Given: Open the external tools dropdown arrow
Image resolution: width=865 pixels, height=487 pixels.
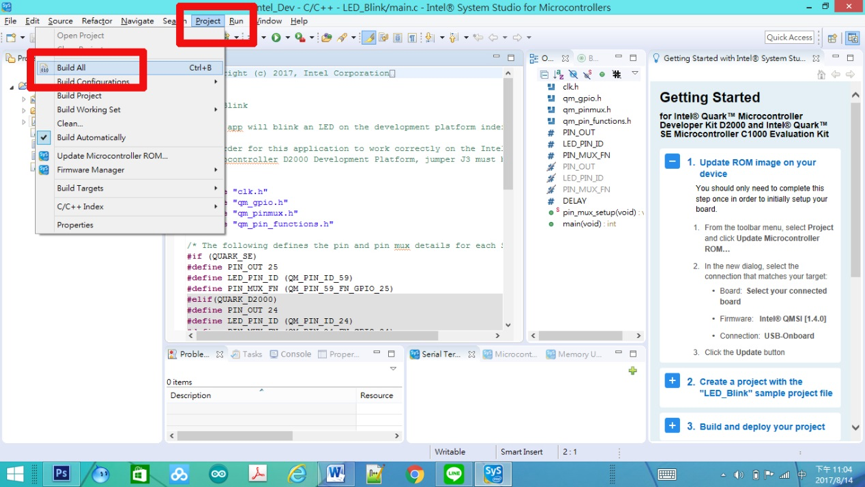Looking at the screenshot, I should pyautogui.click(x=312, y=38).
